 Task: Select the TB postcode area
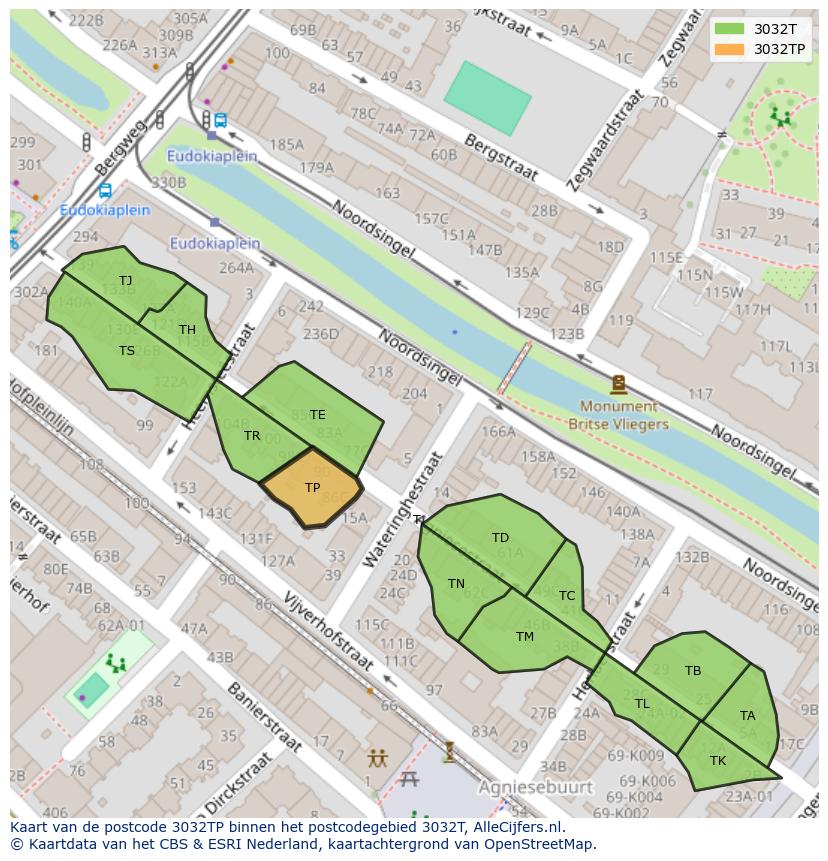pyautogui.click(x=693, y=670)
